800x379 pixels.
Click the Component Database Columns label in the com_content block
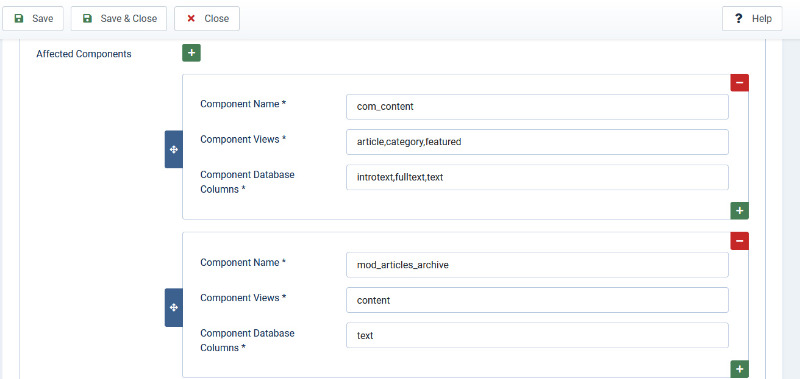coord(247,182)
